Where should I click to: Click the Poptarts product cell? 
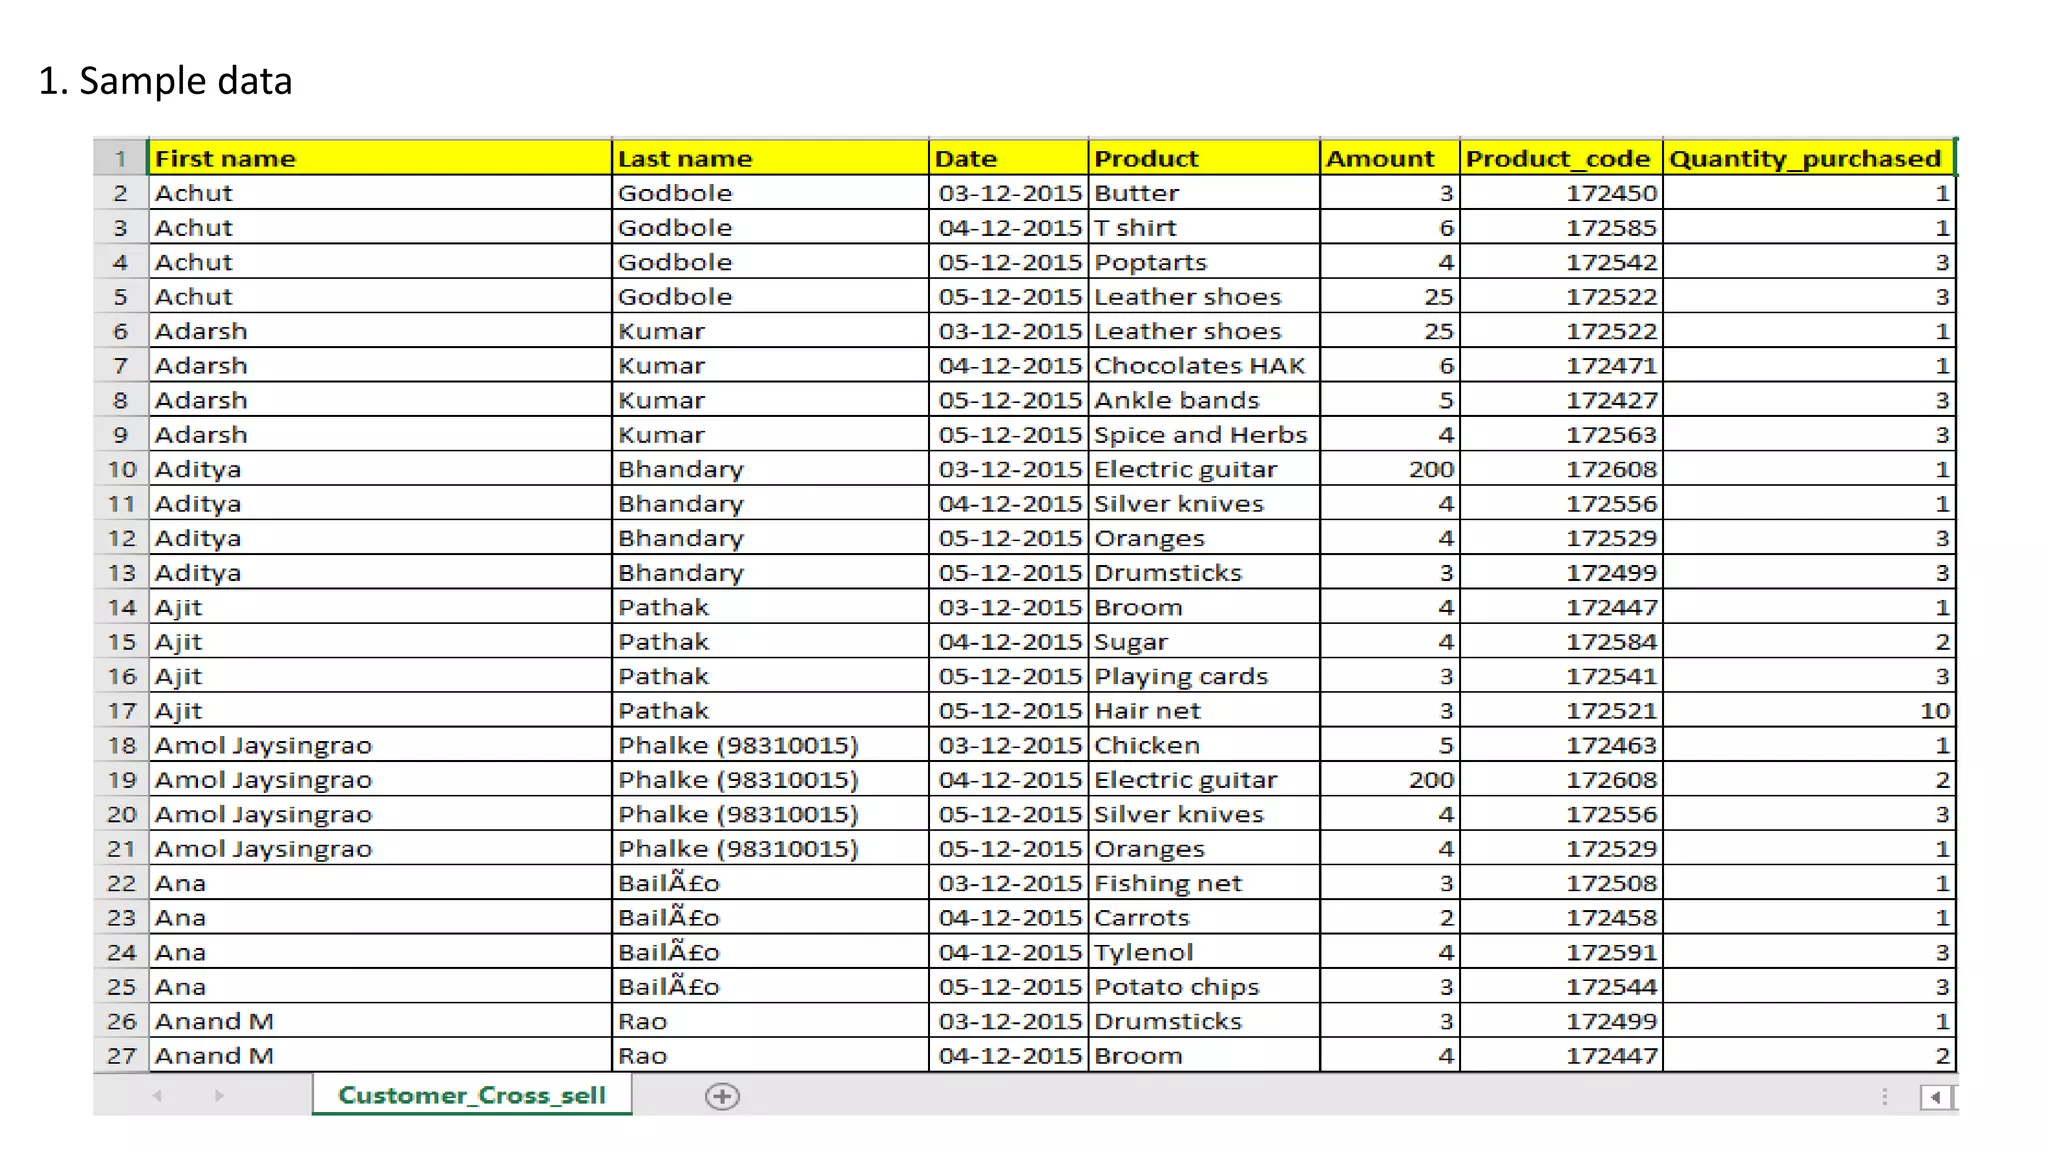point(1204,262)
